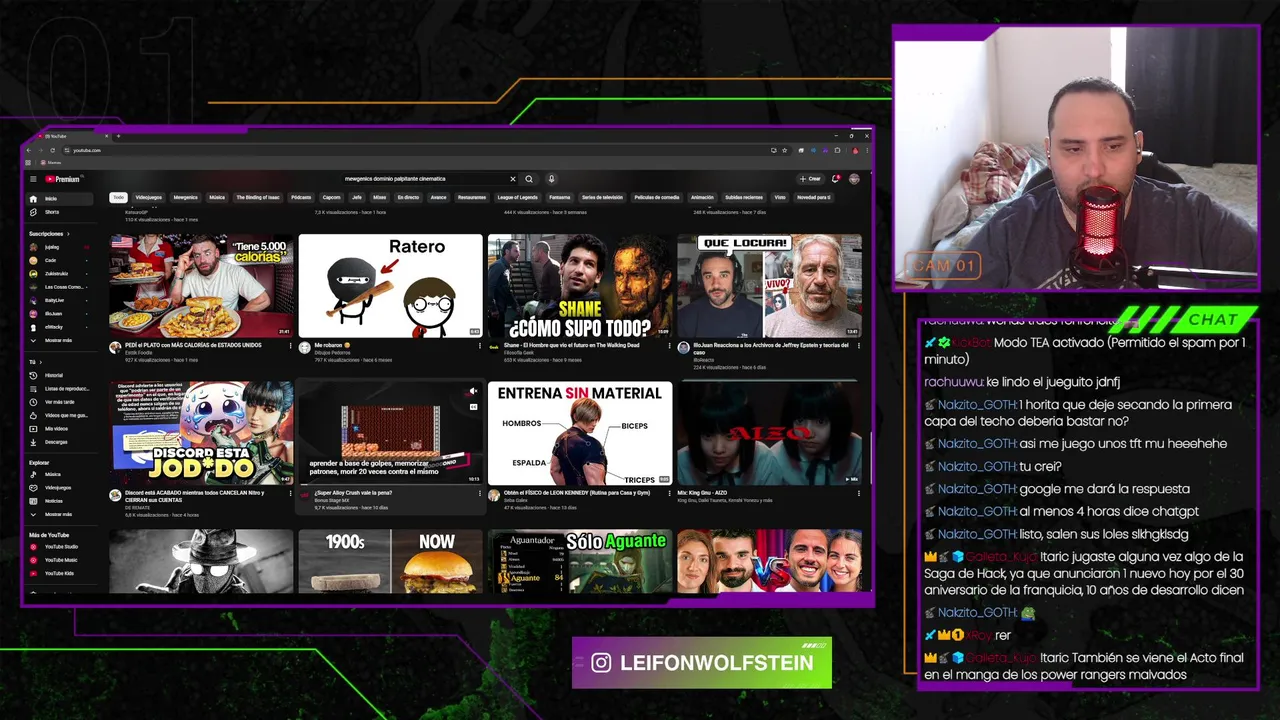Unmute the Super Alloy Crush preview
Viewport: 1280px width, 720px height.
click(x=473, y=391)
